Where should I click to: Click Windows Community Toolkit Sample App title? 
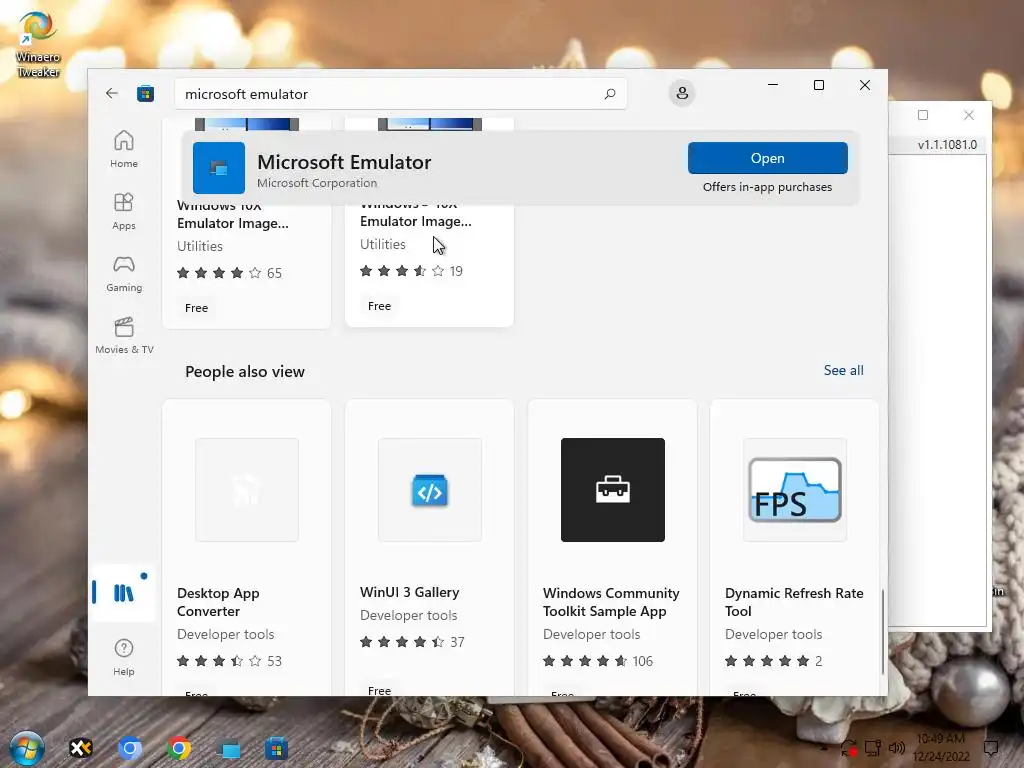(x=611, y=602)
